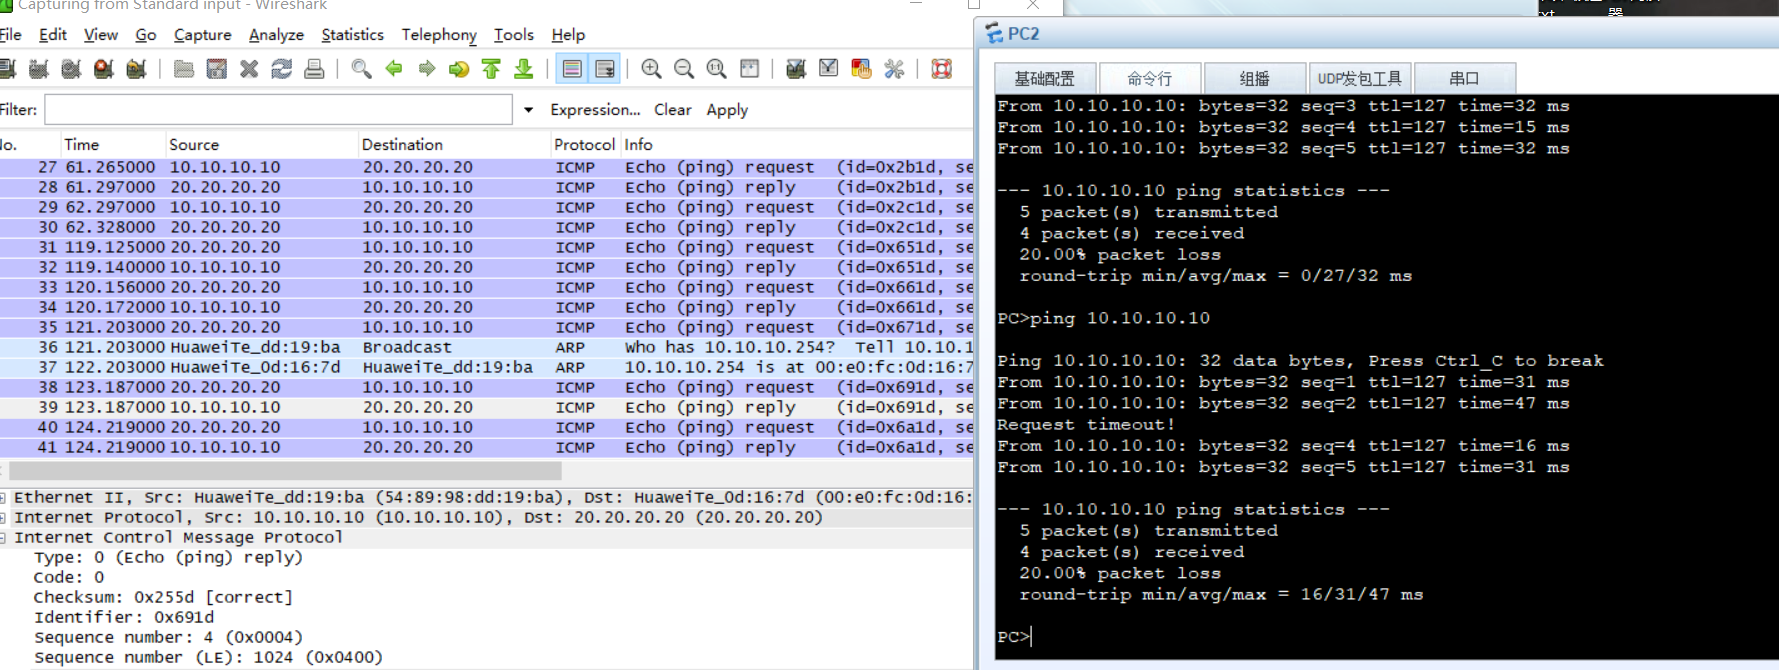Open help lifebuoy icon
This screenshot has width=1779, height=670.
(941, 69)
